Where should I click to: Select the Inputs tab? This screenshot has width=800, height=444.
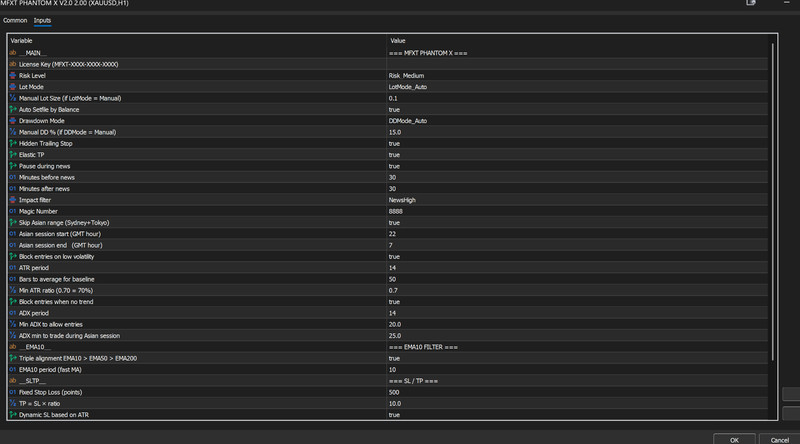coord(42,20)
